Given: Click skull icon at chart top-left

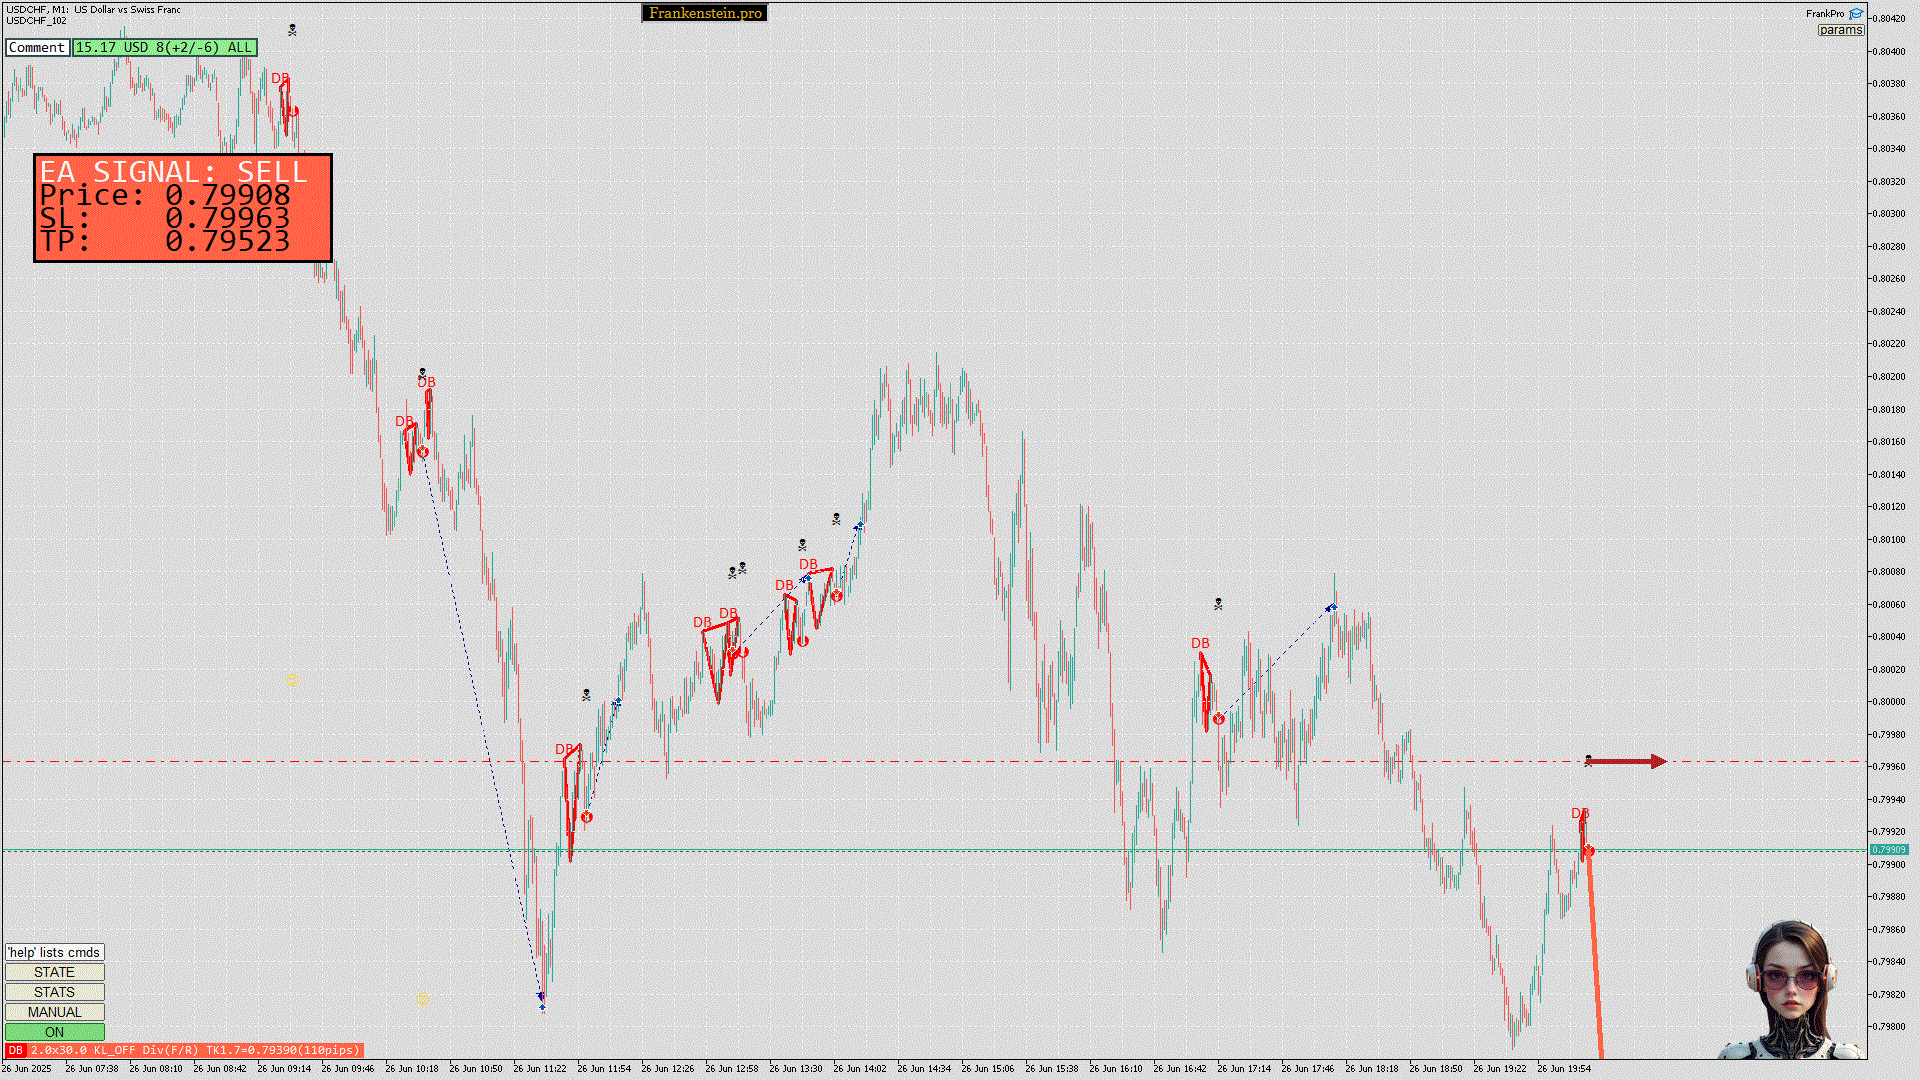Looking at the screenshot, I should pos(292,30).
